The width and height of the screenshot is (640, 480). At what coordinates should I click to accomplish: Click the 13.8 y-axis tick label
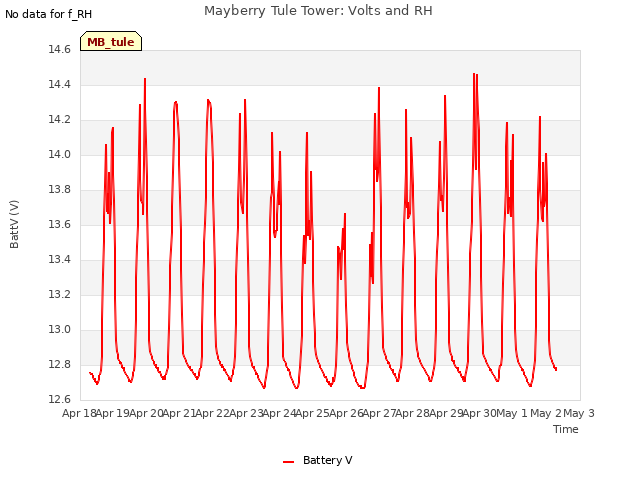(60, 189)
